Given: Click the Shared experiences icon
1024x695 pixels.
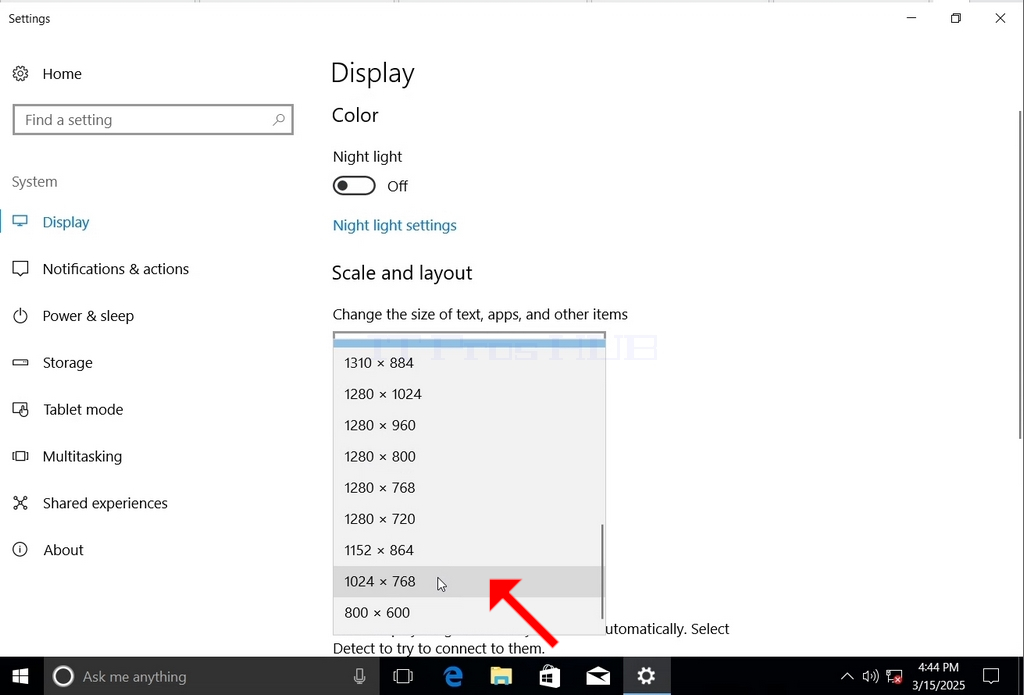Looking at the screenshot, I should click(x=20, y=503).
